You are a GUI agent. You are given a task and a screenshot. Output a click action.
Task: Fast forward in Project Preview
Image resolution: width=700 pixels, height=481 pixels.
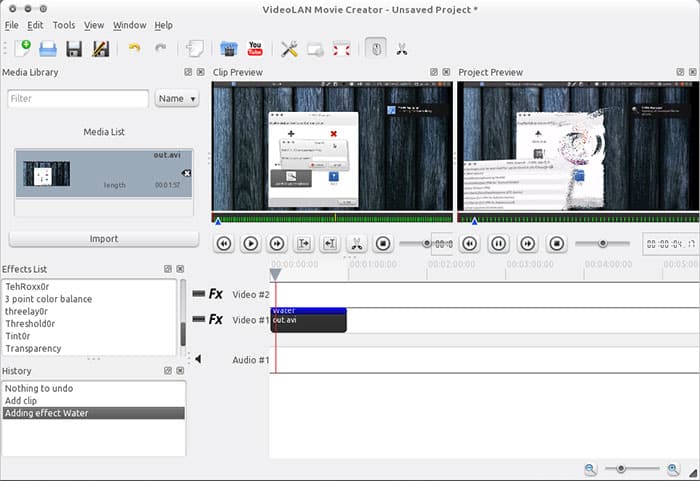pos(527,243)
